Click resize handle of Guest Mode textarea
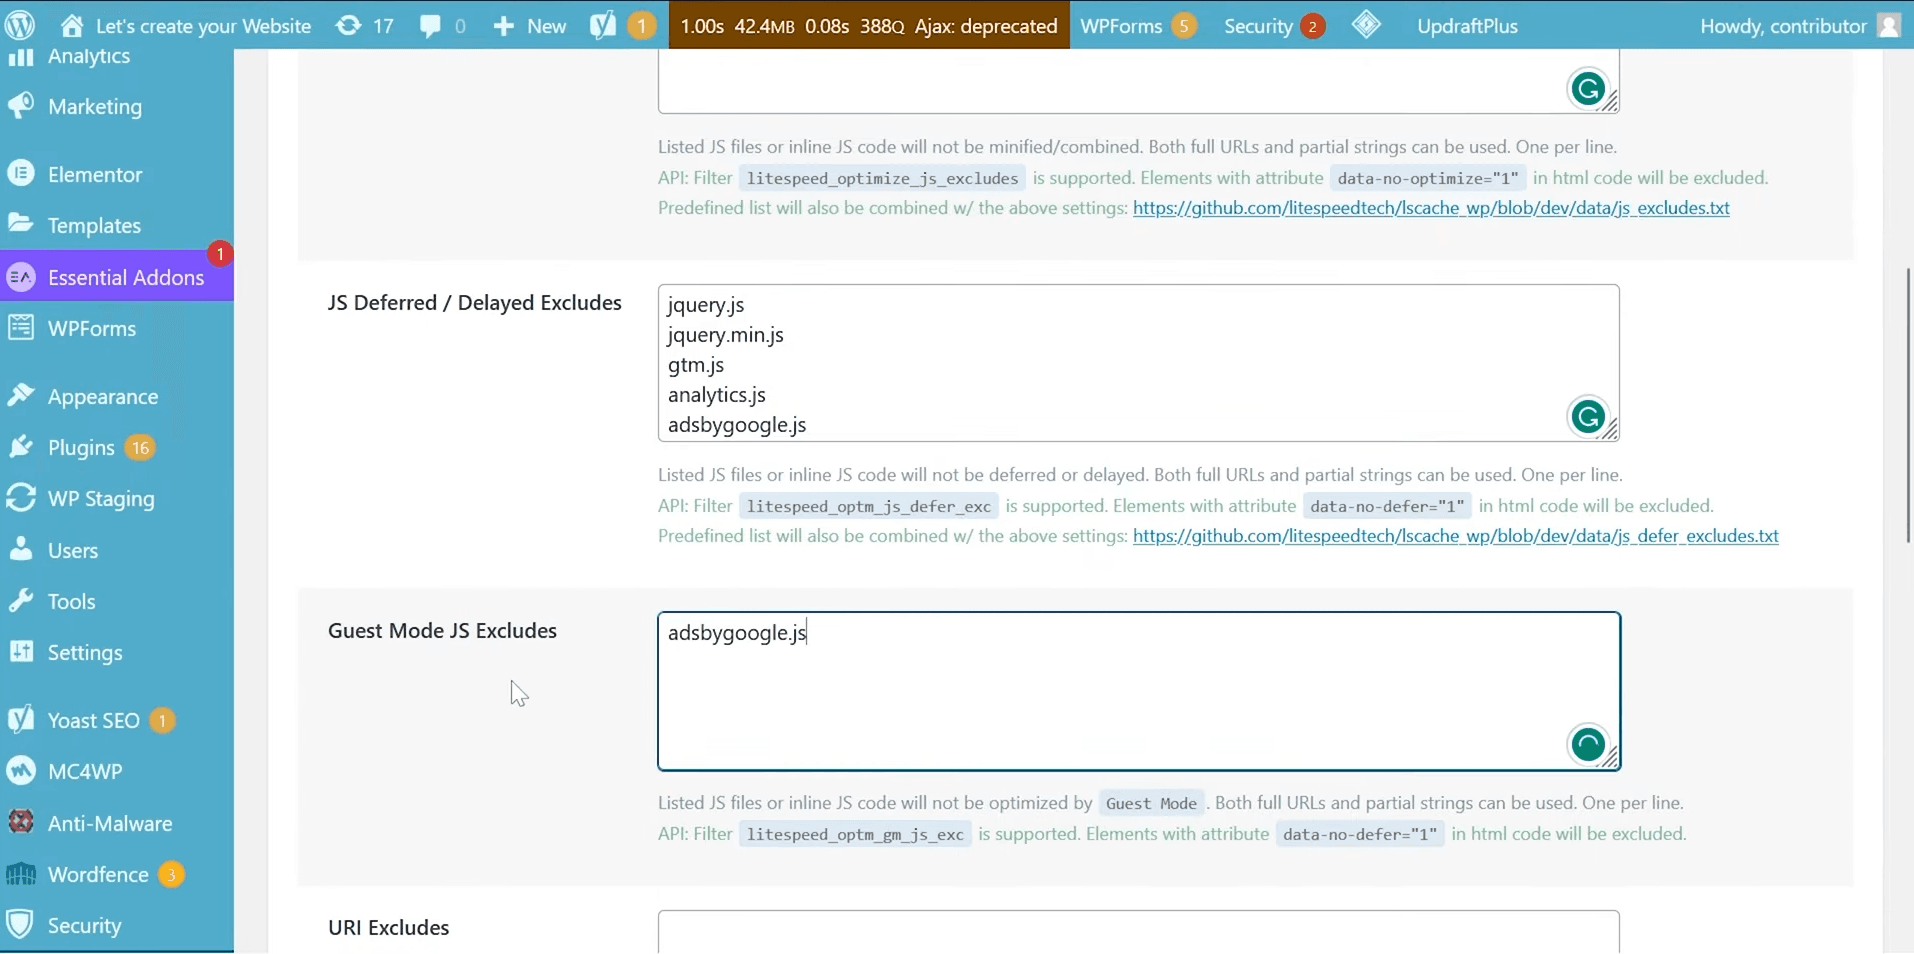 click(x=1610, y=760)
